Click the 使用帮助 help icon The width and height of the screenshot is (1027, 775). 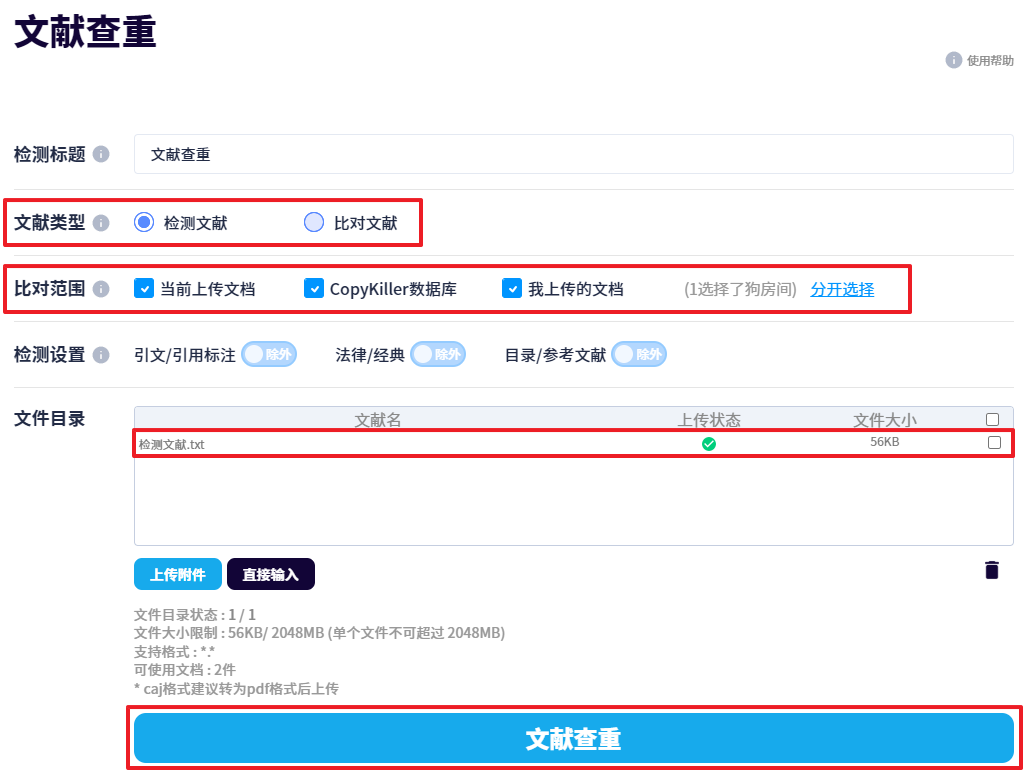pyautogui.click(x=953, y=60)
